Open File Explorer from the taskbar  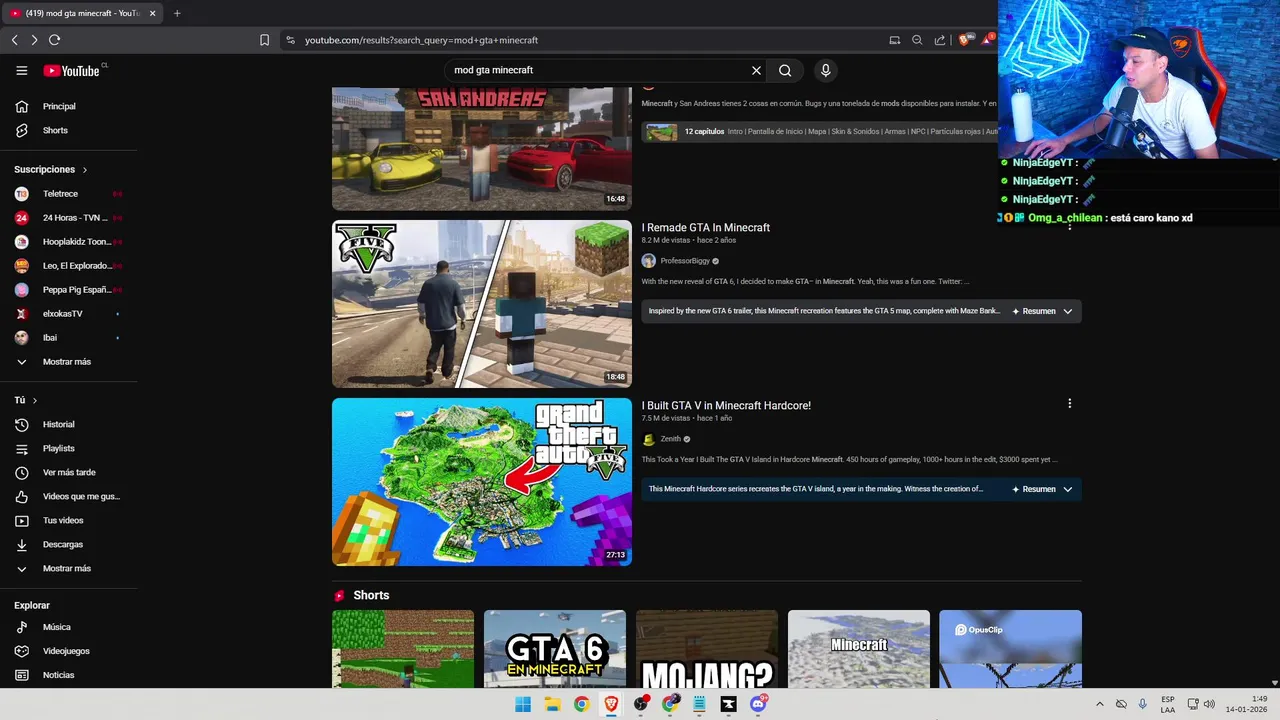552,704
